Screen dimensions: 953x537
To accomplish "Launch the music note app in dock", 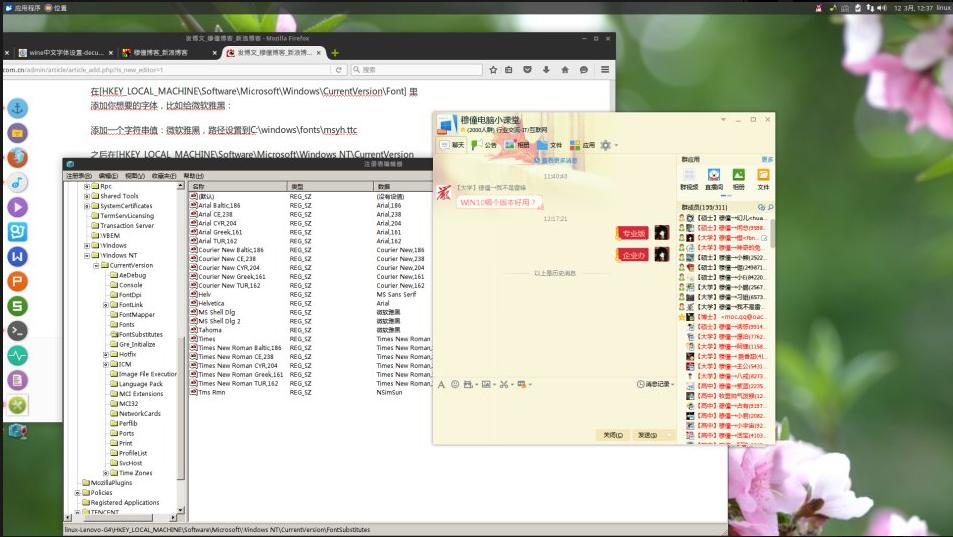I will tap(18, 182).
